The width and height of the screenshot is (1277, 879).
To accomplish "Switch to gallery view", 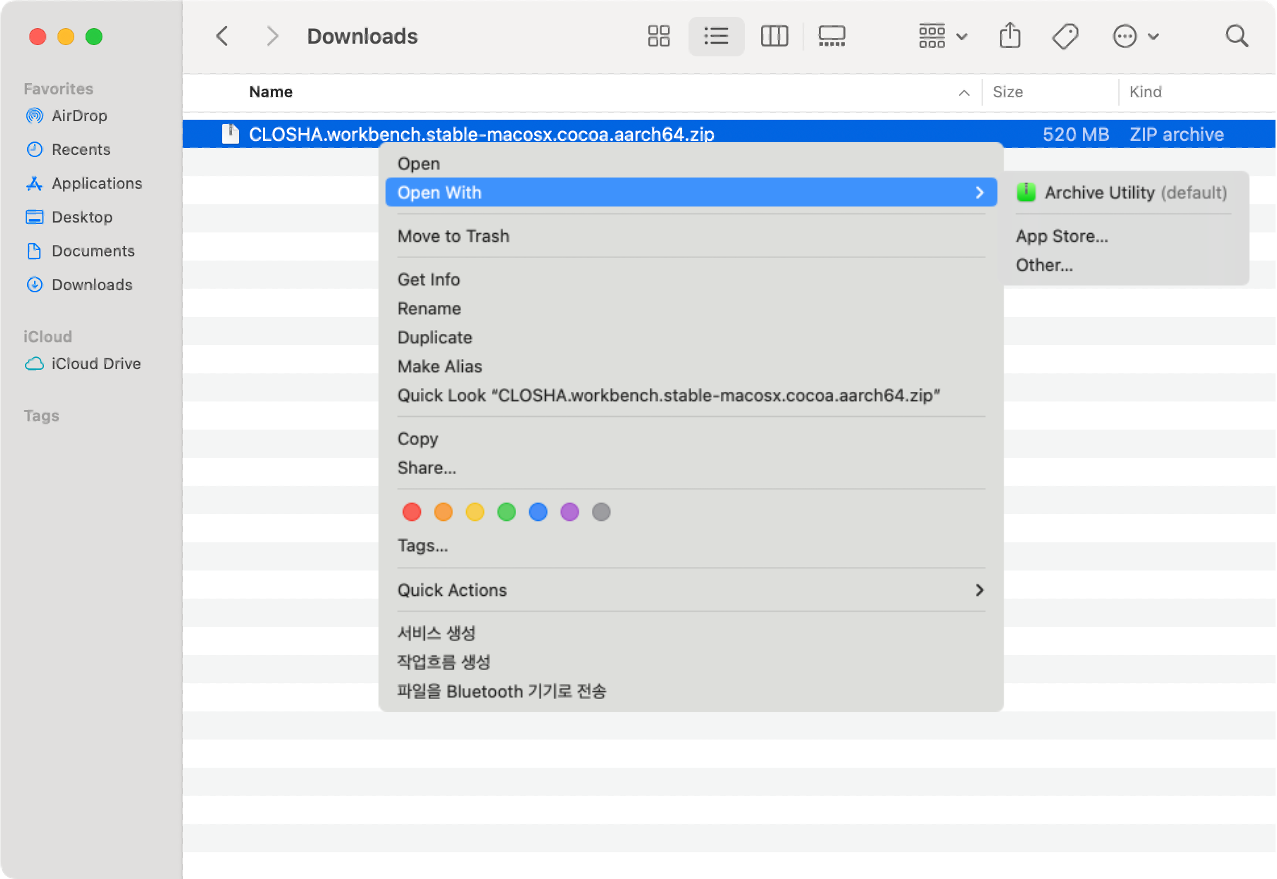I will pos(832,37).
